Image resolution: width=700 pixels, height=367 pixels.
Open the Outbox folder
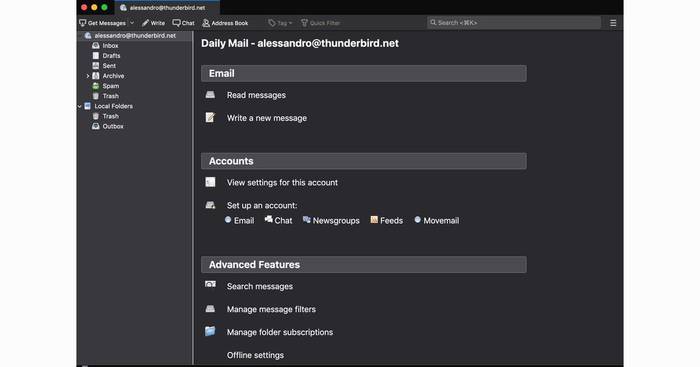(113, 126)
